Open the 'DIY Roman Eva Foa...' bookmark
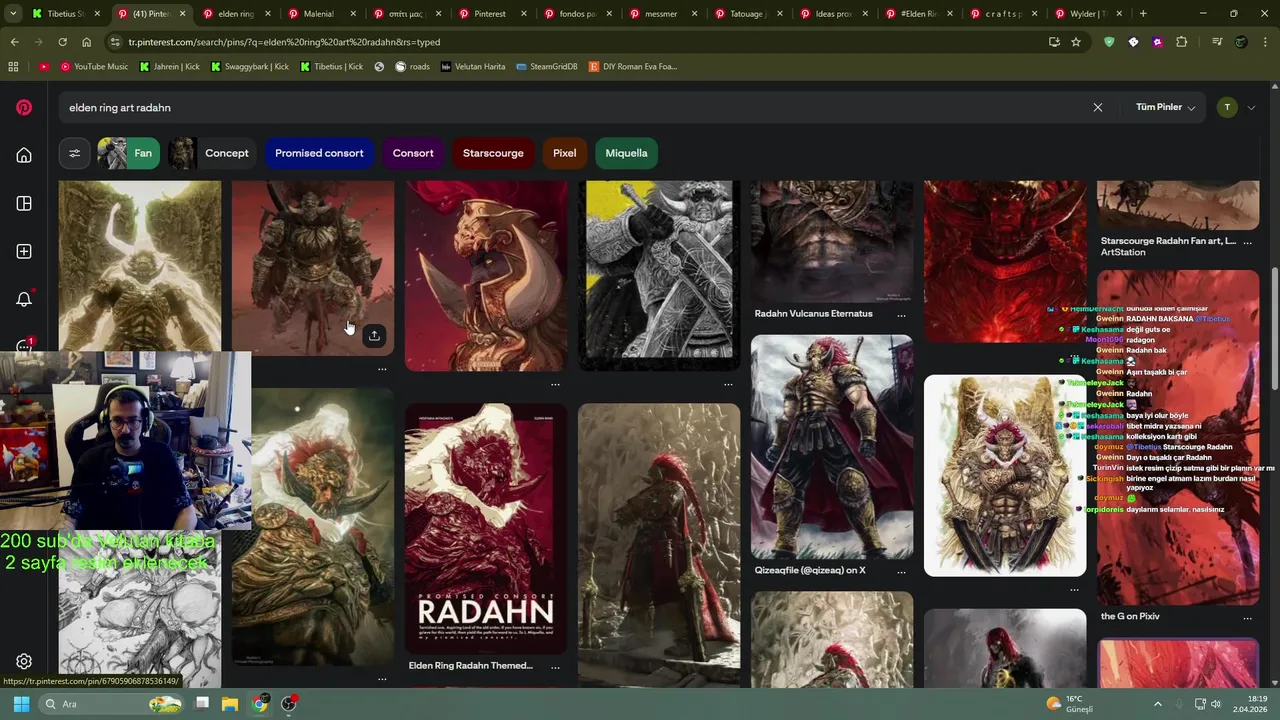The image size is (1280, 720). (x=633, y=66)
